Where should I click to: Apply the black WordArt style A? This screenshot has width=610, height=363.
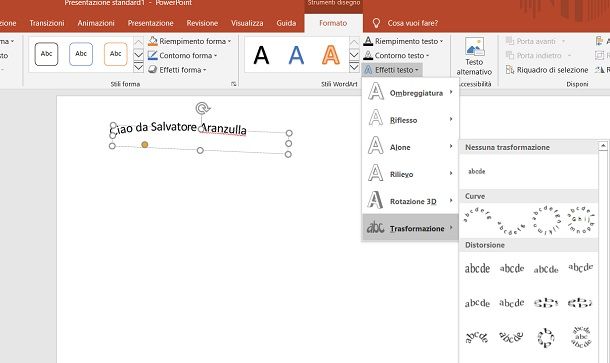coord(261,55)
